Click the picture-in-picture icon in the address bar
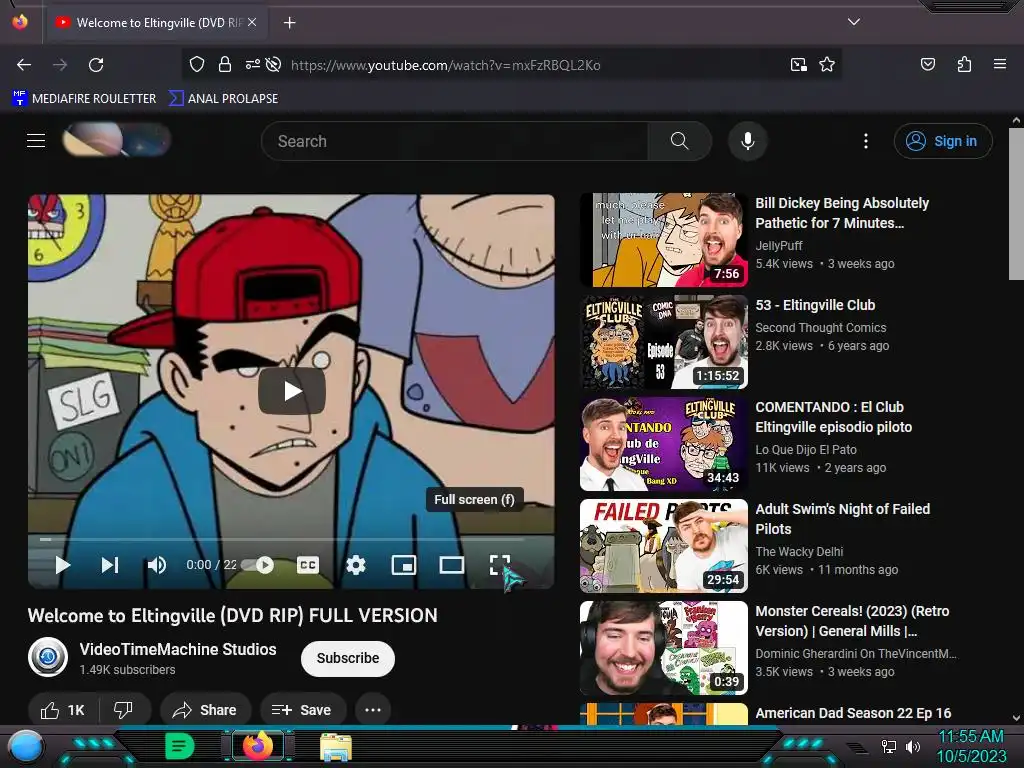Screen dimensions: 1024x768 pyautogui.click(x=799, y=64)
